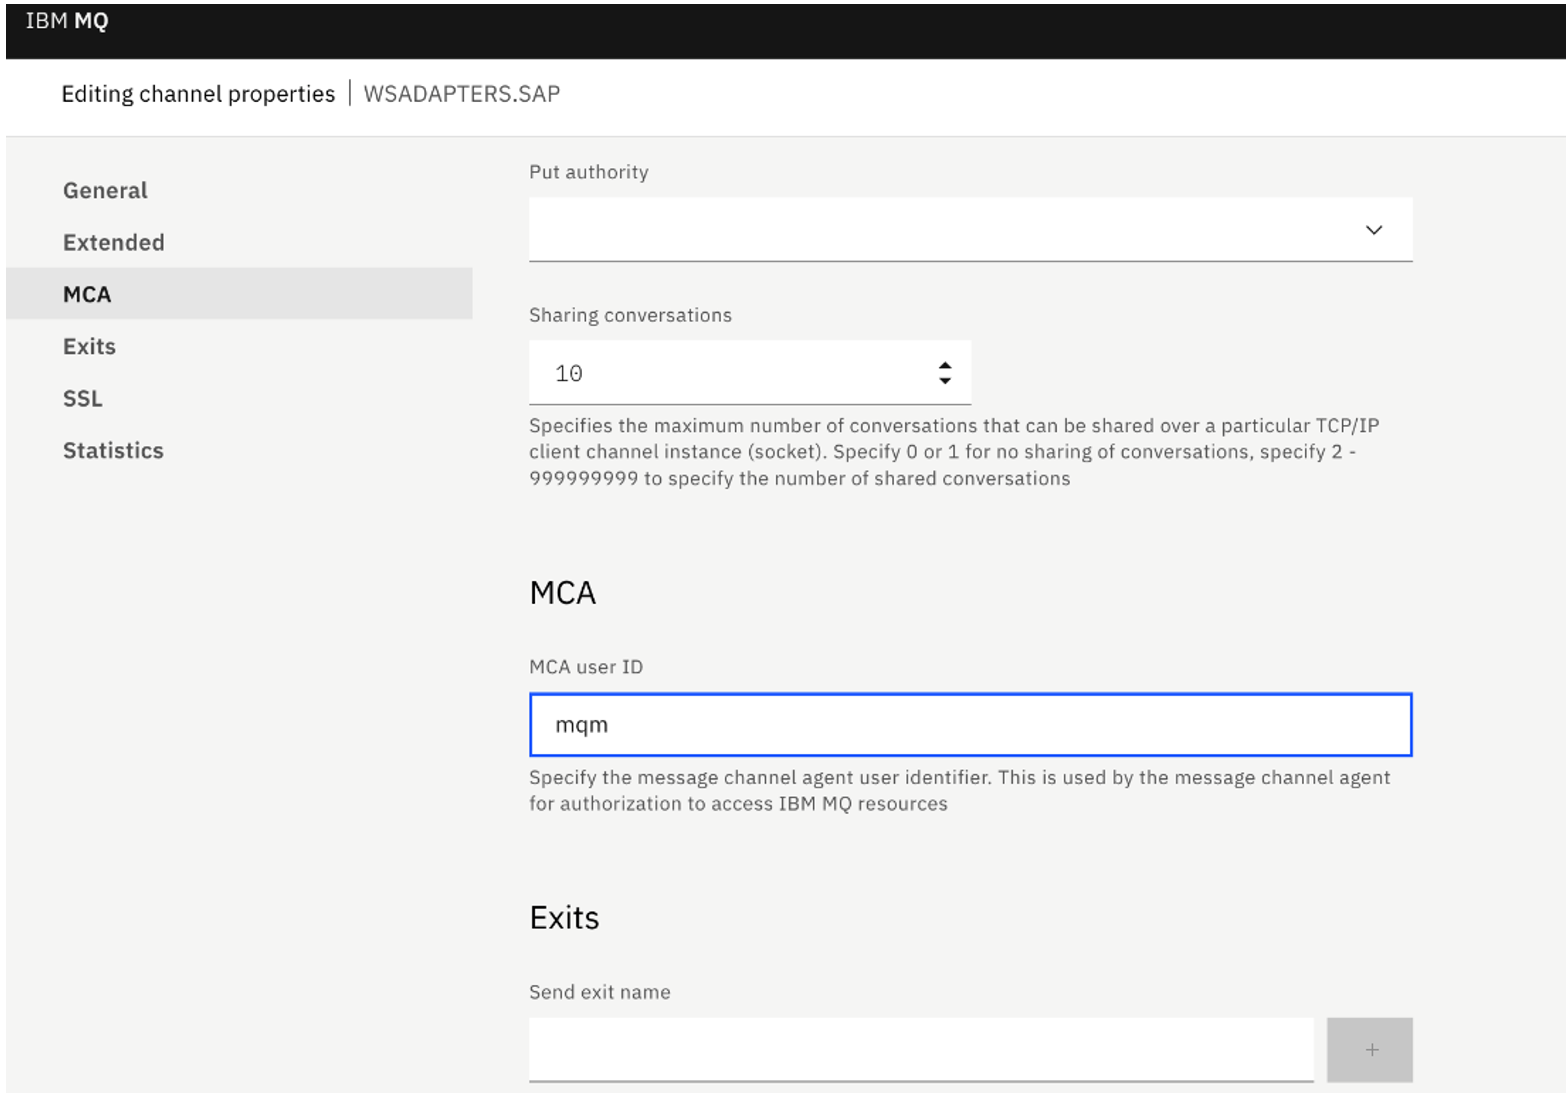Click the plus button next to Send exit name
Image resolution: width=1566 pixels, height=1094 pixels.
[x=1369, y=1049]
